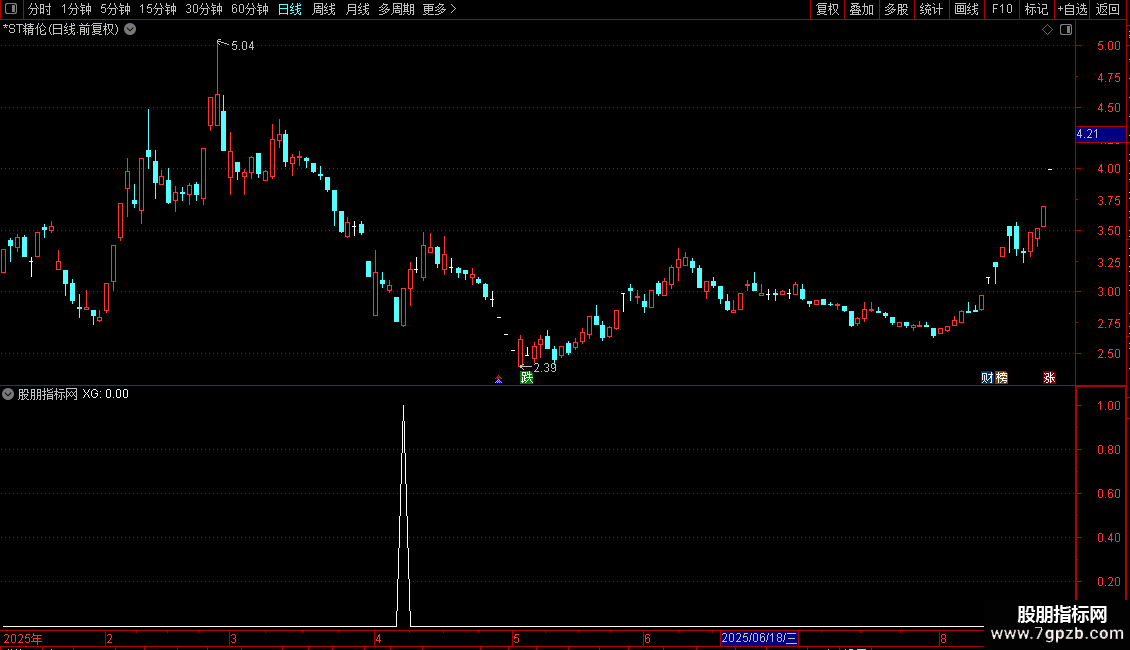Screen dimensions: 1130x650
Task: Select the 15分钟 period
Action: [x=158, y=9]
